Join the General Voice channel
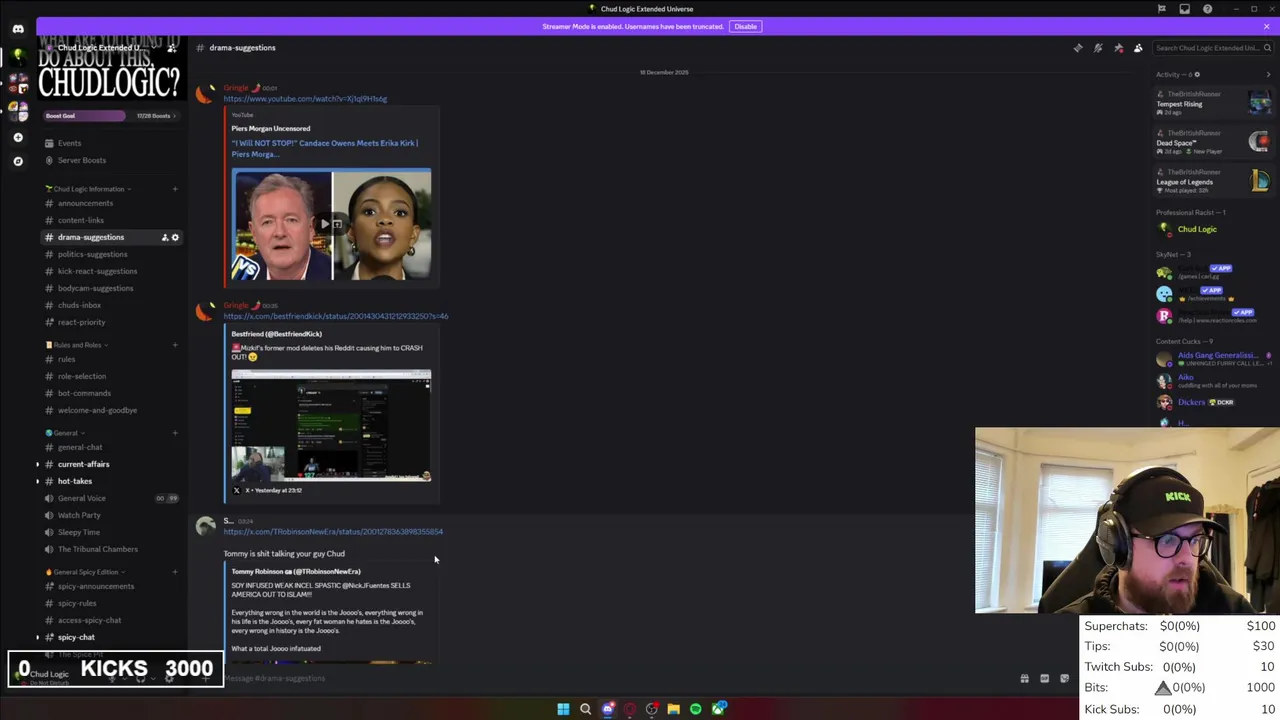This screenshot has width=1280, height=720. pyautogui.click(x=110, y=498)
